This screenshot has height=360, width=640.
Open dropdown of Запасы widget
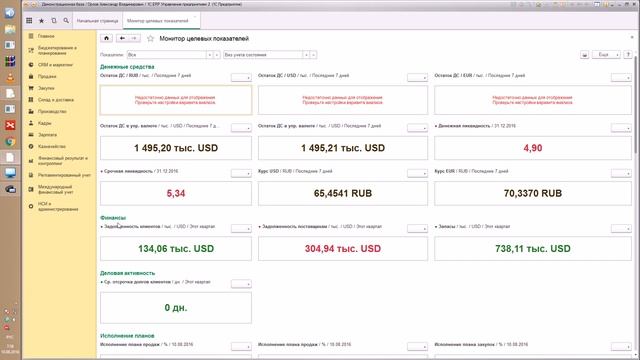[x=621, y=228]
